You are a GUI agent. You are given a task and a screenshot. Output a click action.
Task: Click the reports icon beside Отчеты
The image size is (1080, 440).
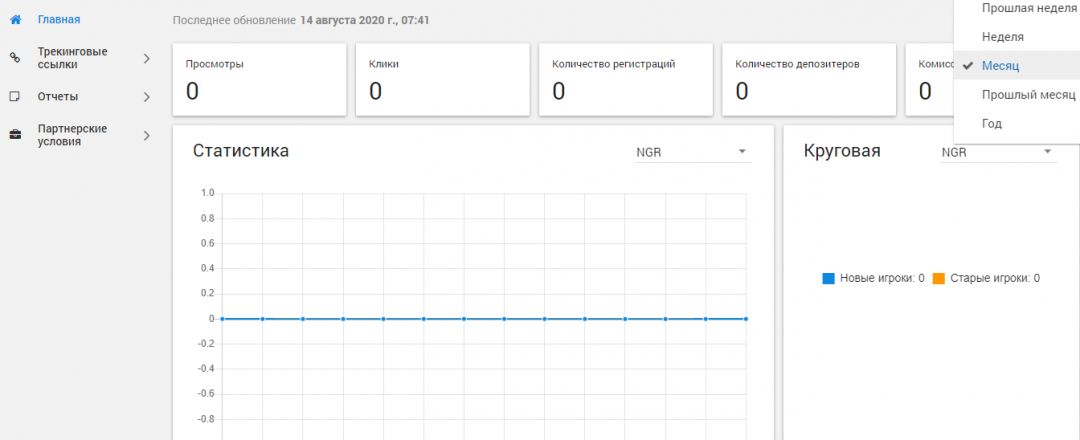click(x=15, y=97)
